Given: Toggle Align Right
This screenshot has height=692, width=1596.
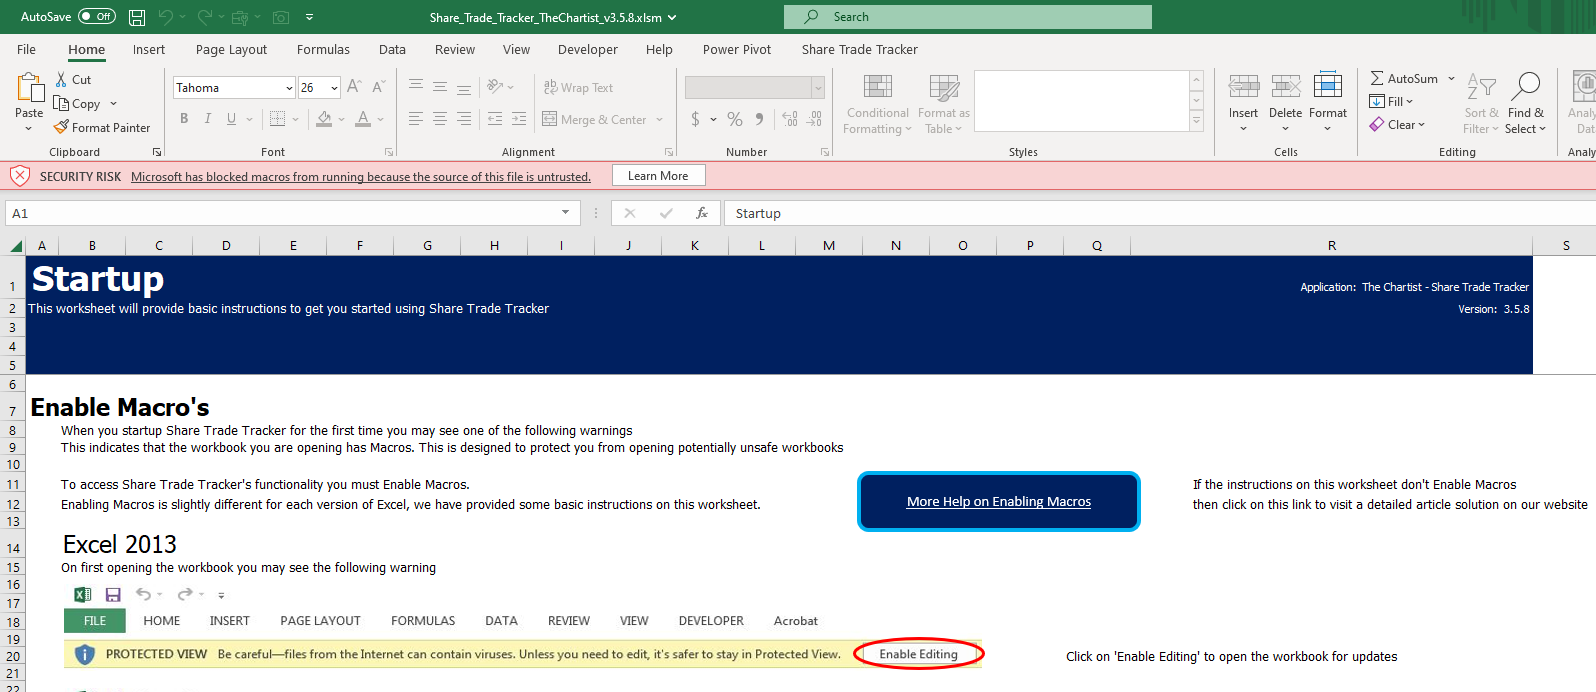Looking at the screenshot, I should click(x=464, y=119).
